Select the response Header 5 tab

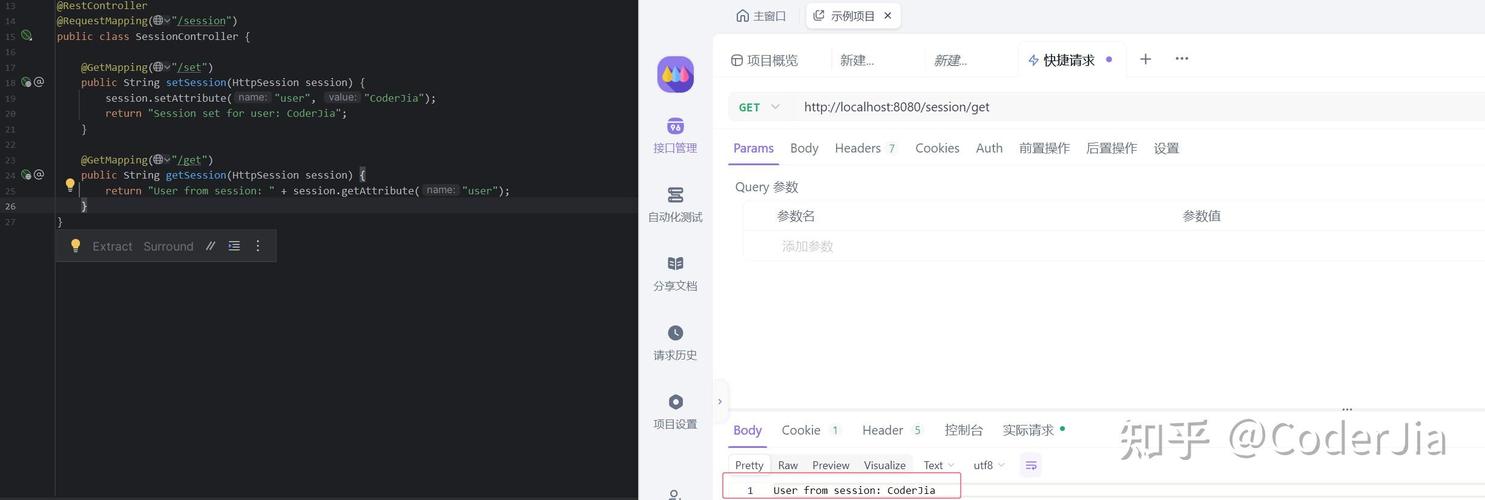tap(892, 430)
